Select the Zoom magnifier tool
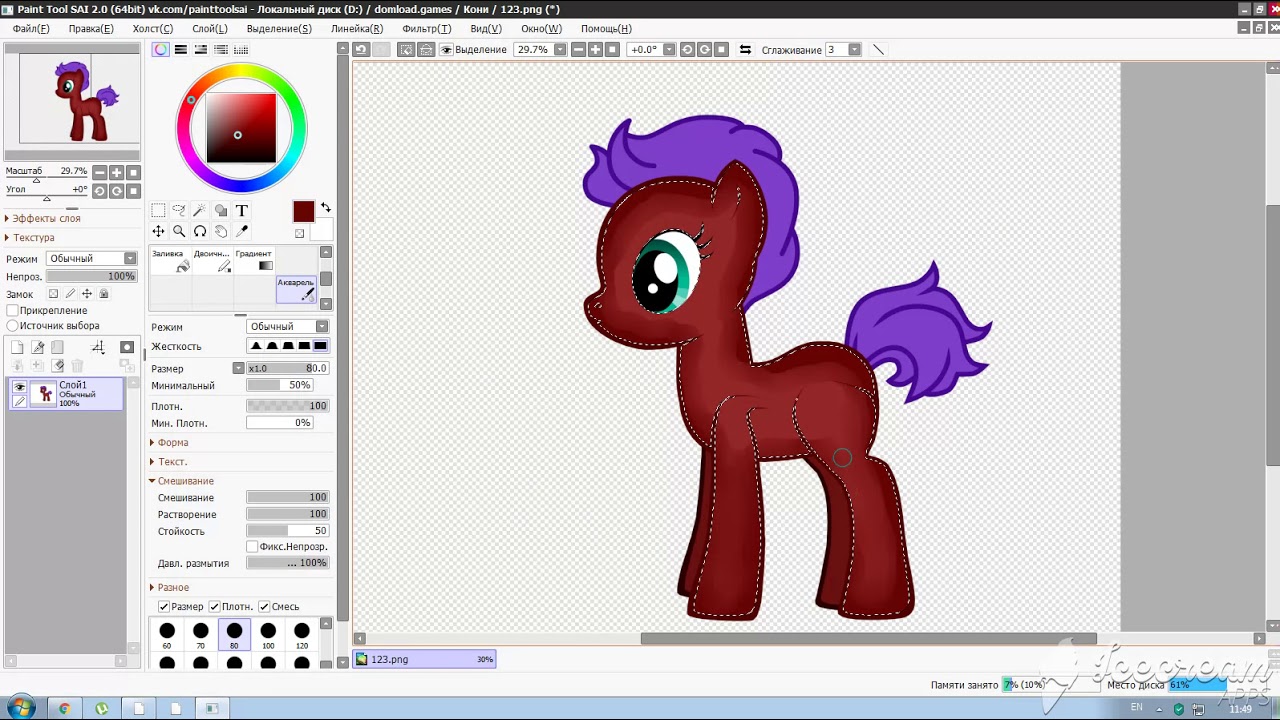Viewport: 1280px width, 720px height. coord(179,231)
